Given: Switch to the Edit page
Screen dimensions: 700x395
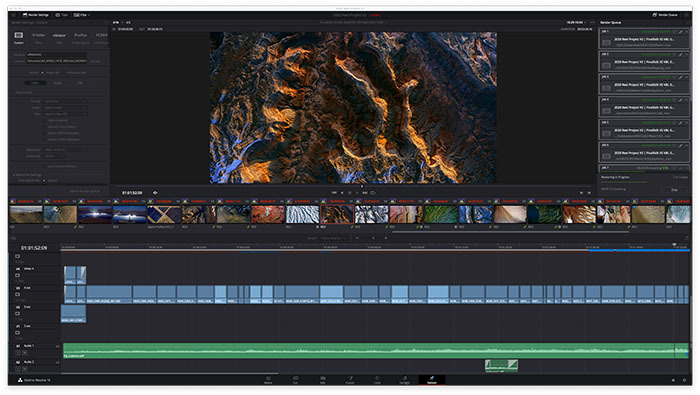Looking at the screenshot, I should coord(322,380).
